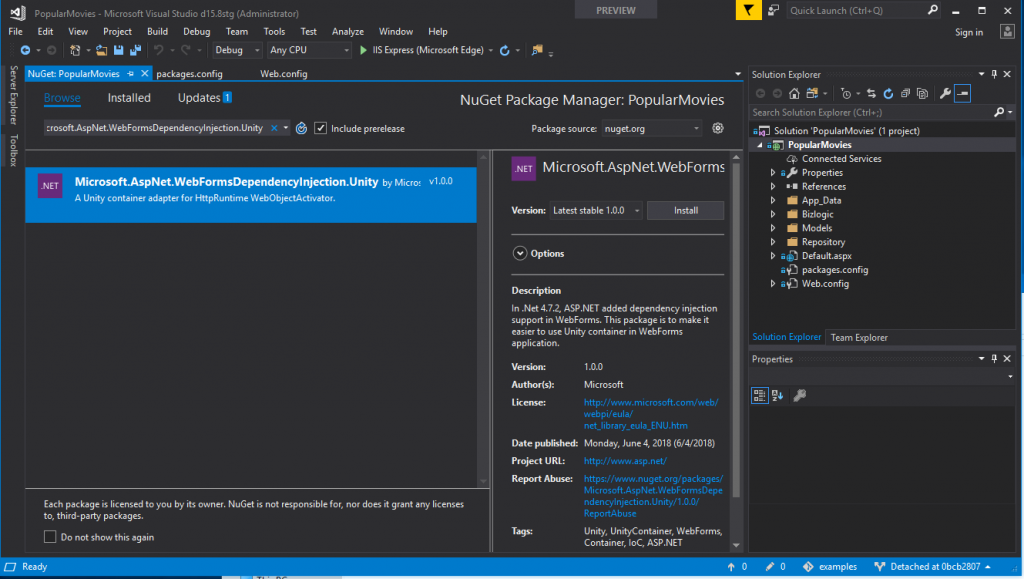Click the Install button

pyautogui.click(x=685, y=210)
